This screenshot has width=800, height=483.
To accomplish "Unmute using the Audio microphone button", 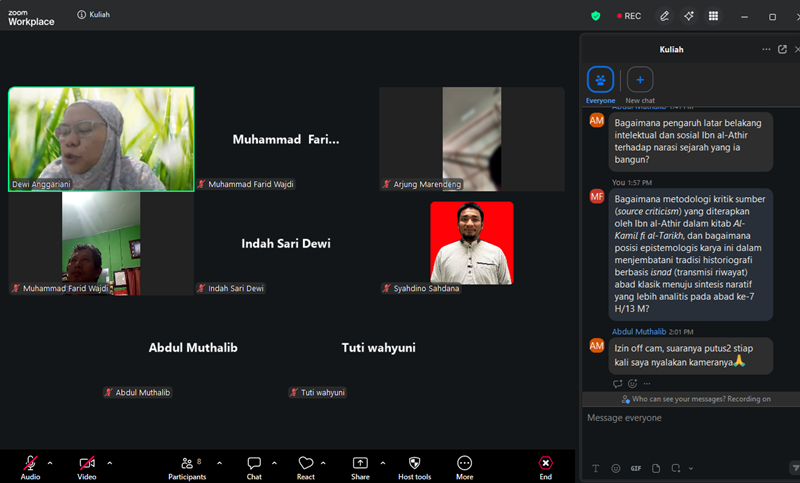I will point(30,467).
